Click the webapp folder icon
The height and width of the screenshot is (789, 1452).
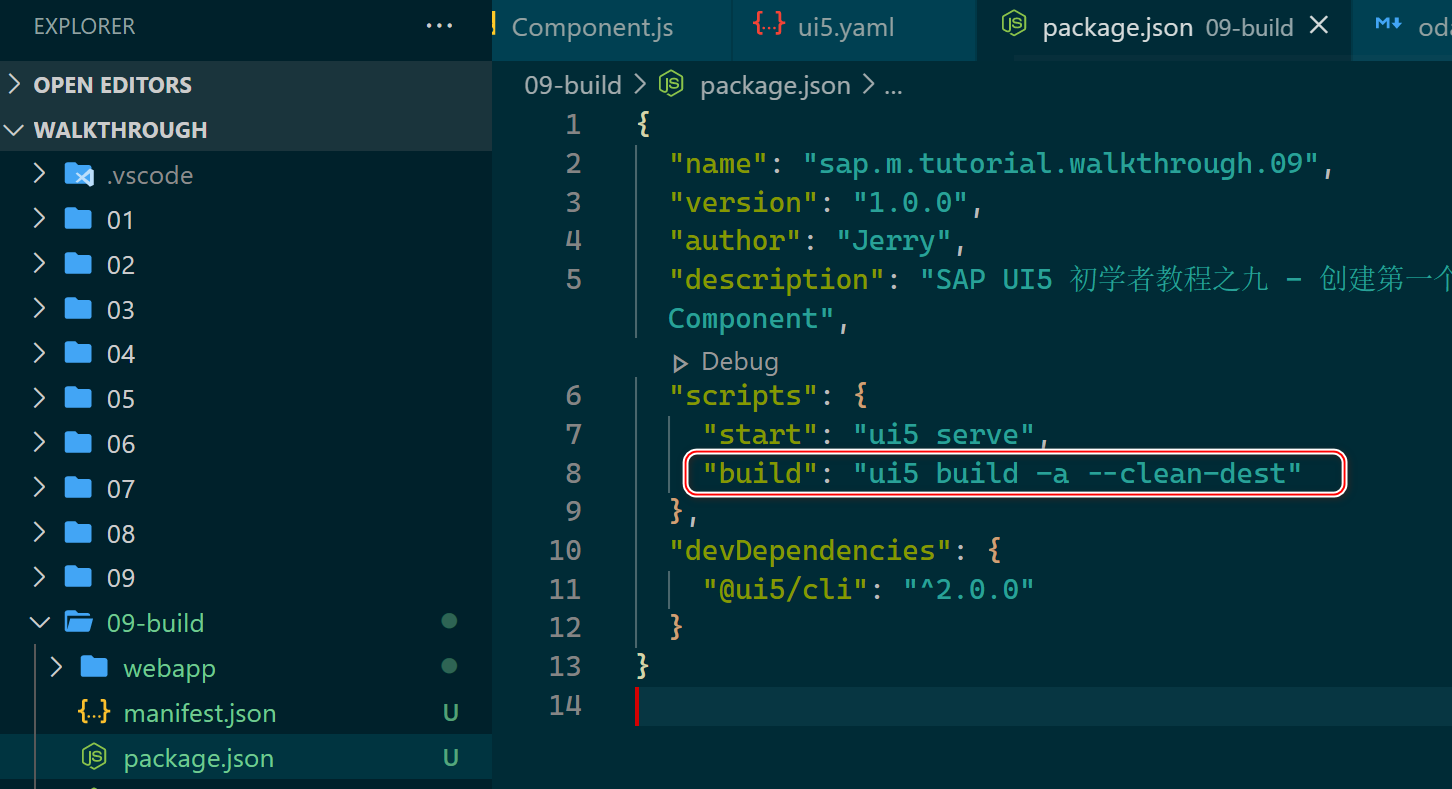pos(95,667)
